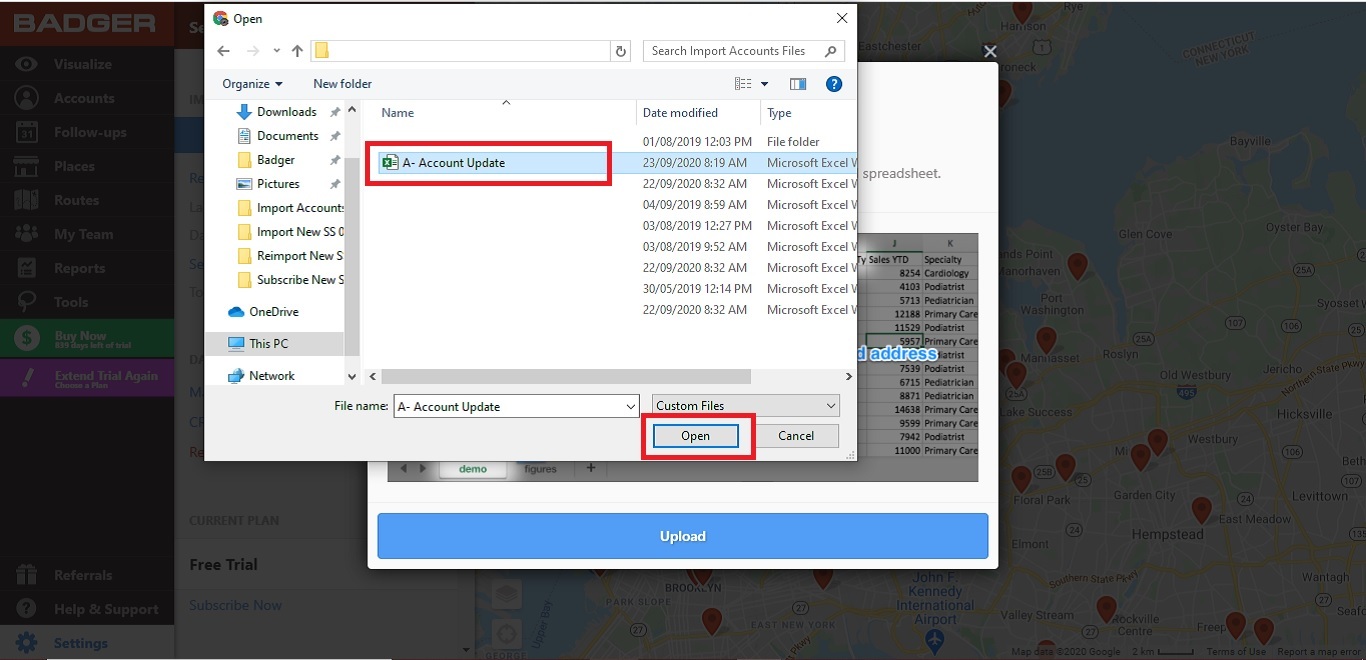Select the demo sheet tab in preview
This screenshot has height=660, width=1366.
tap(473, 468)
